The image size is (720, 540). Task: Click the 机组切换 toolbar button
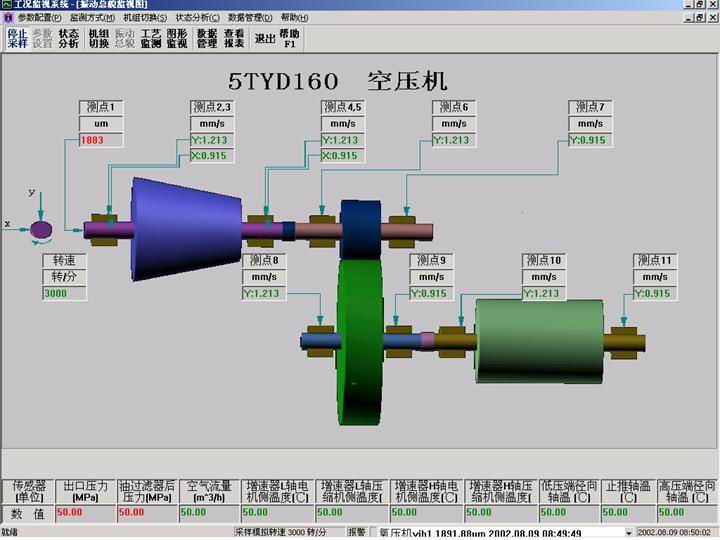98,38
